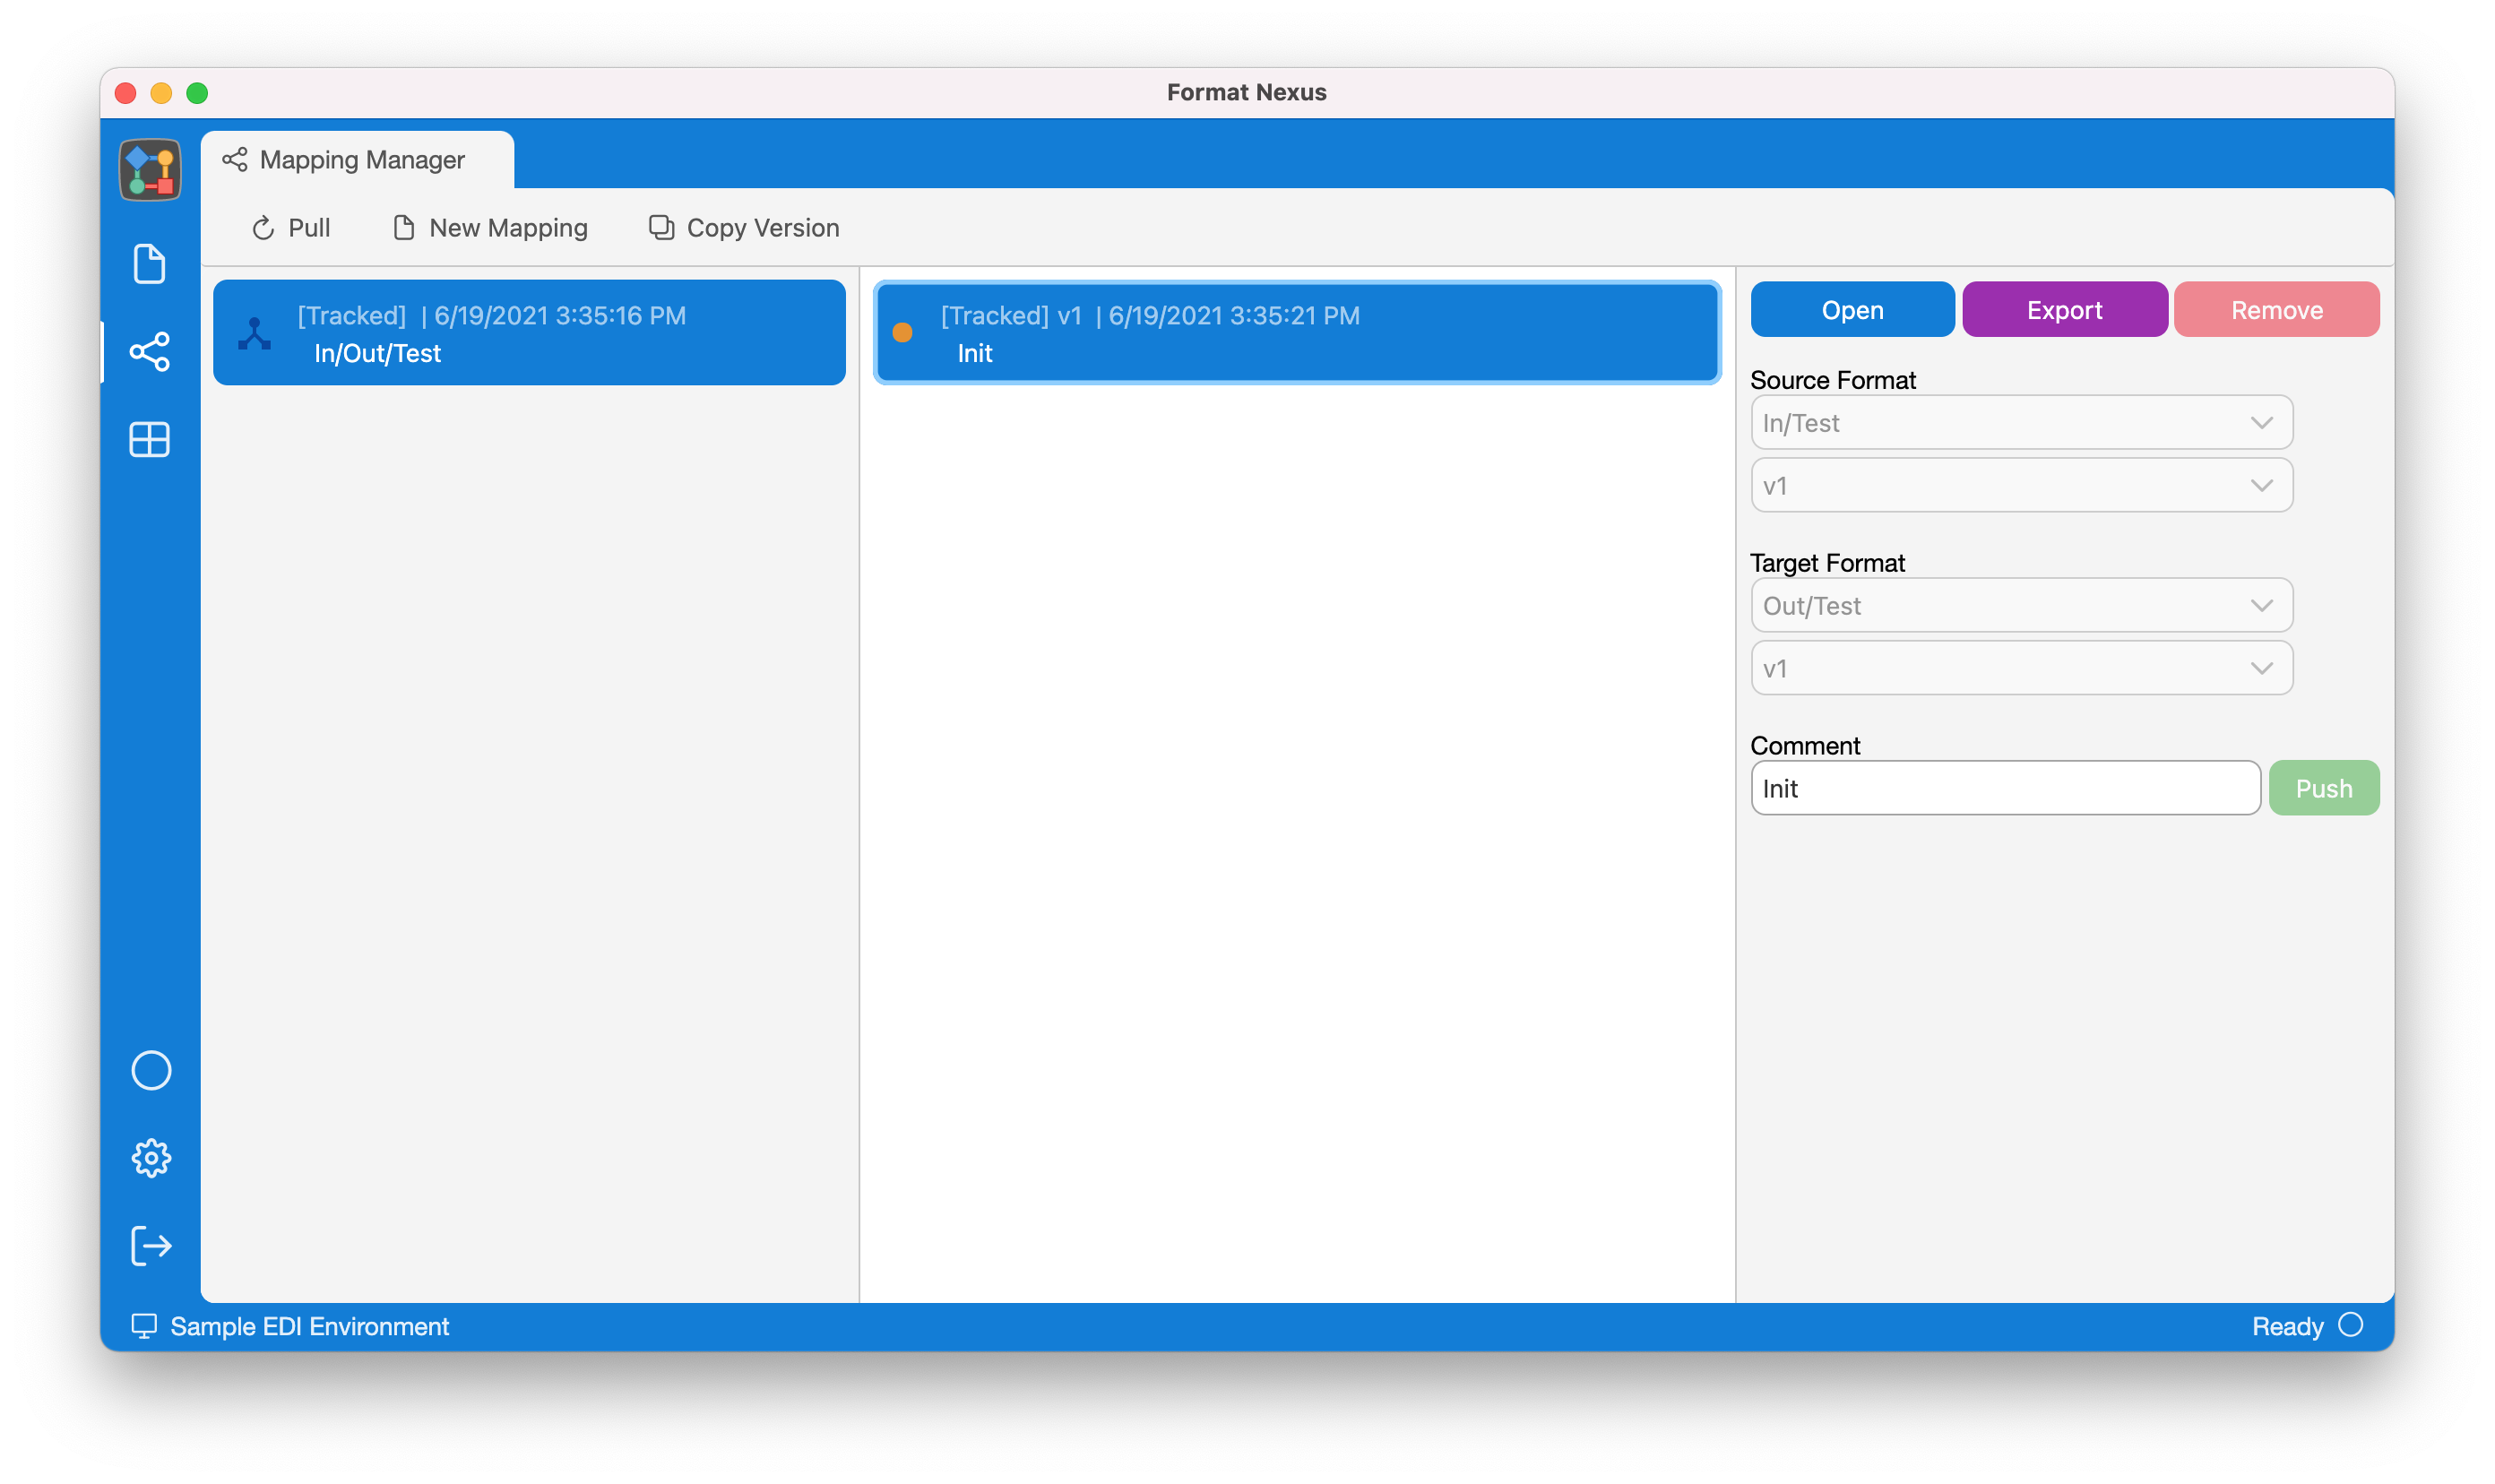Select the mapping share-nodes sidebar icon
This screenshot has width=2495, height=1484.
pos(150,352)
